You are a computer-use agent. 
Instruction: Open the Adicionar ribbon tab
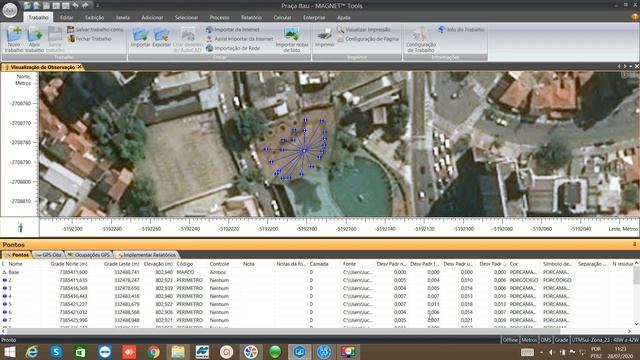pyautogui.click(x=152, y=18)
